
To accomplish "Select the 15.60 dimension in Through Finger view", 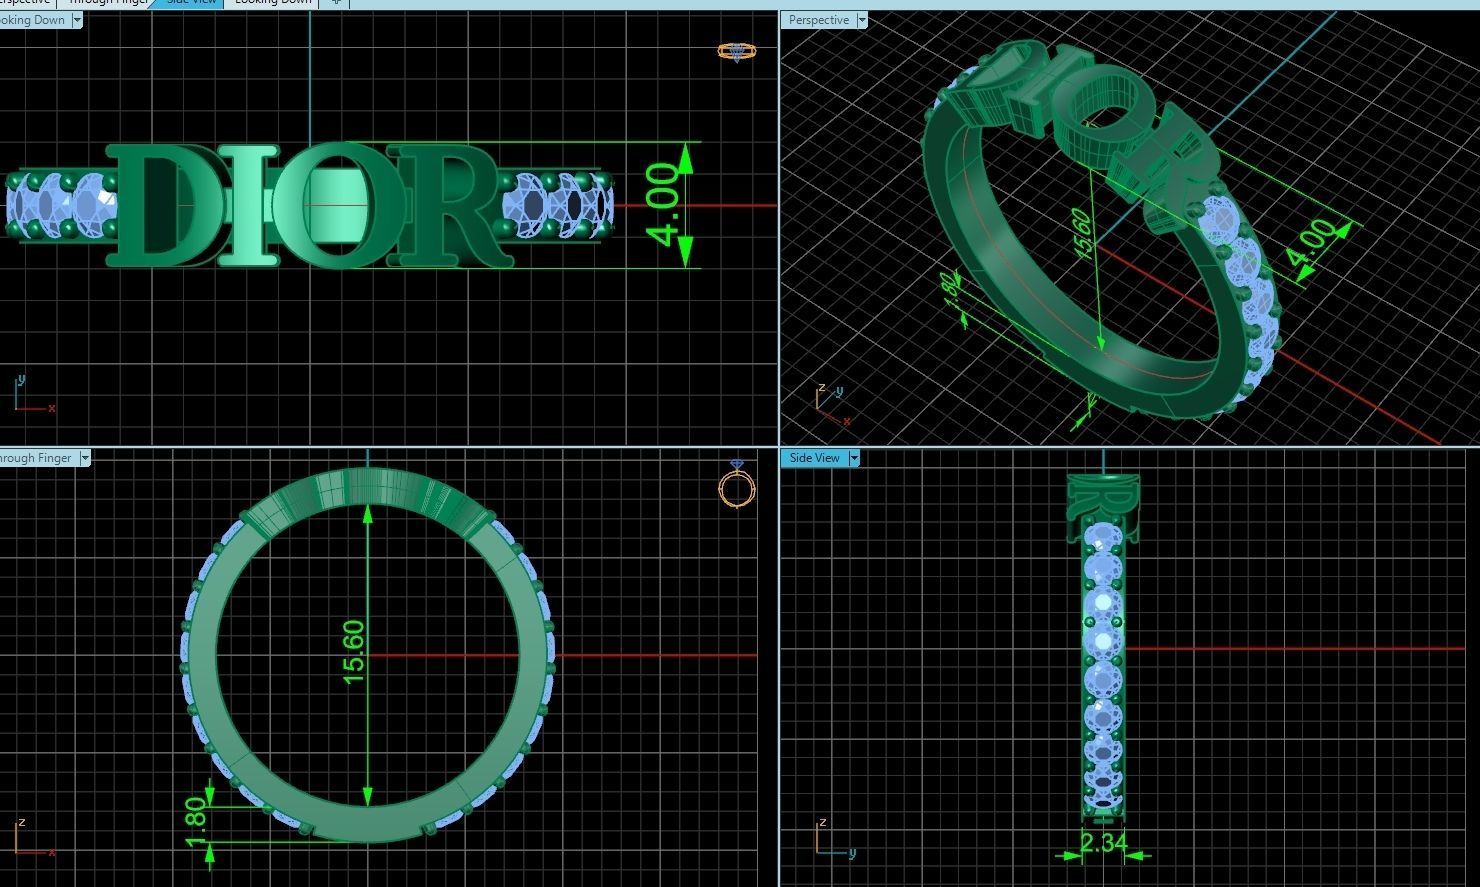I will click(x=354, y=652).
